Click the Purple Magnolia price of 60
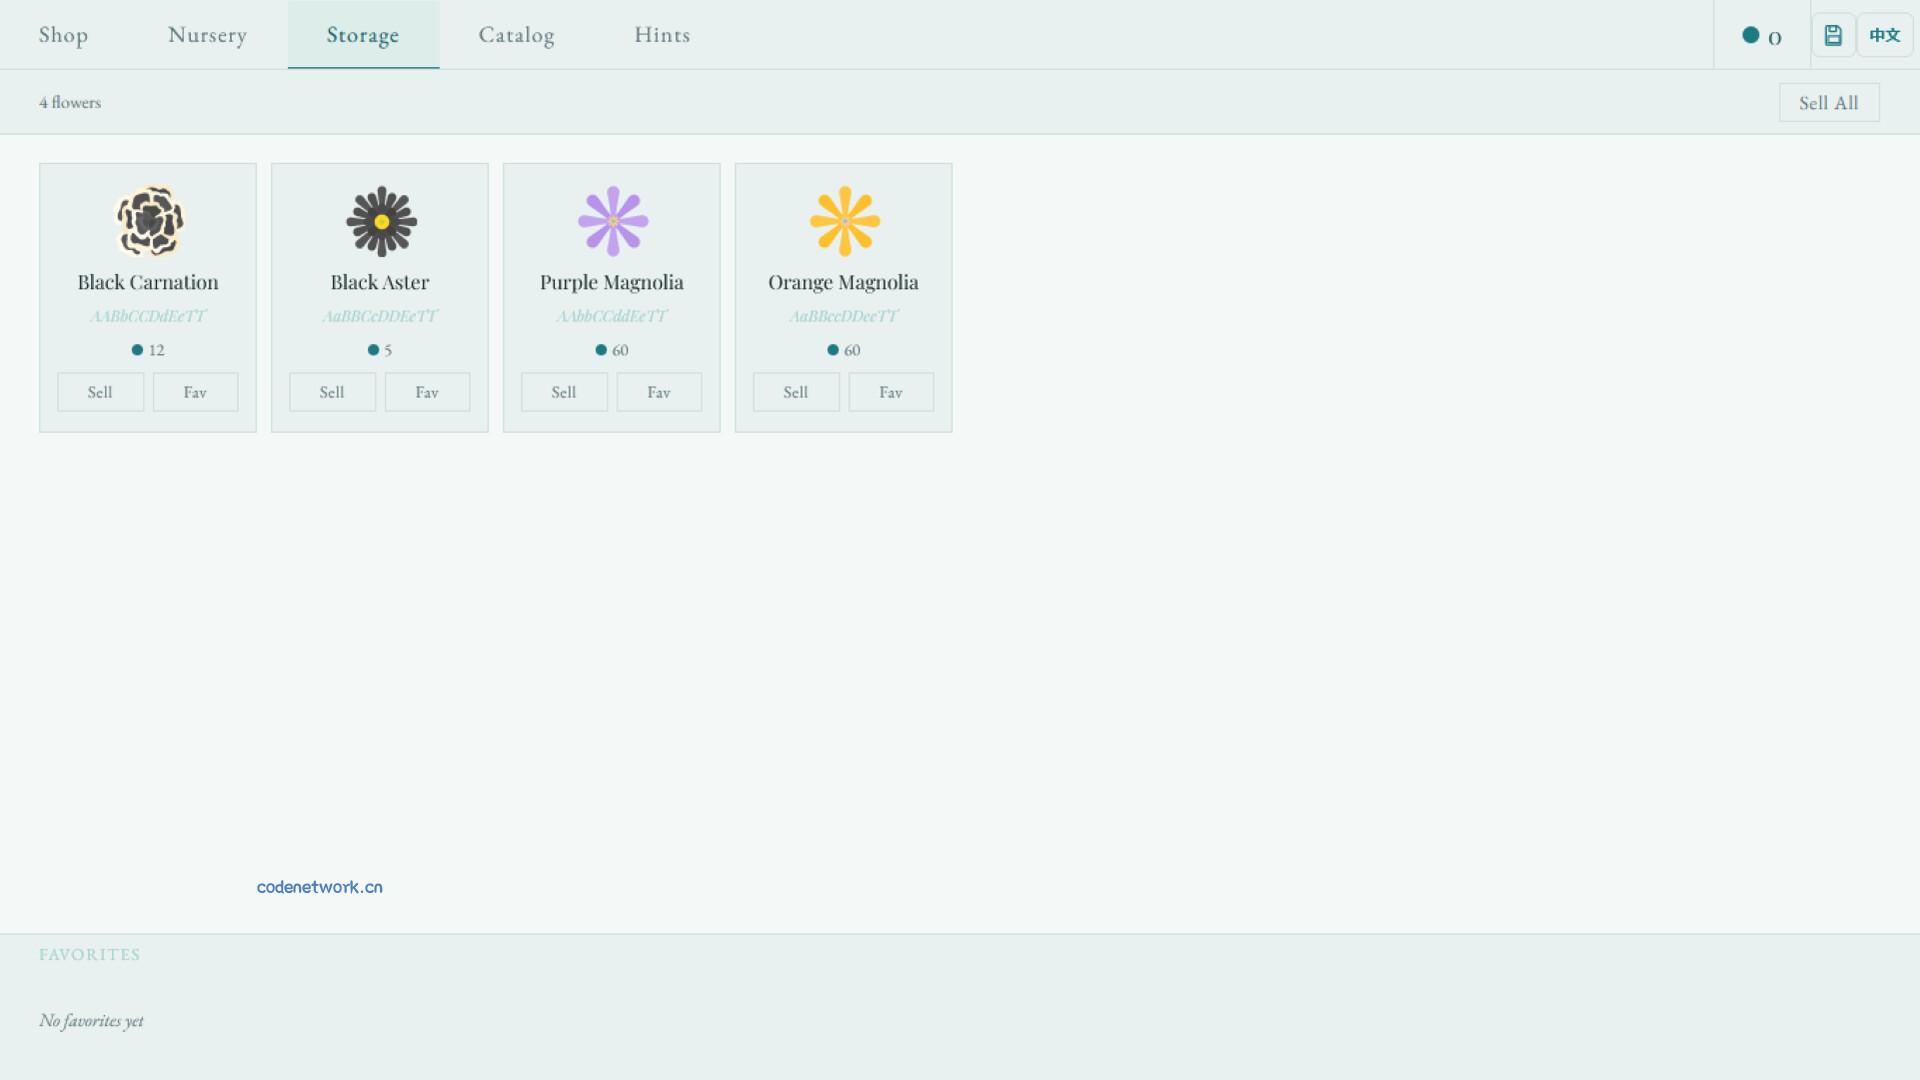Viewport: 1920px width, 1080px height. tap(612, 350)
